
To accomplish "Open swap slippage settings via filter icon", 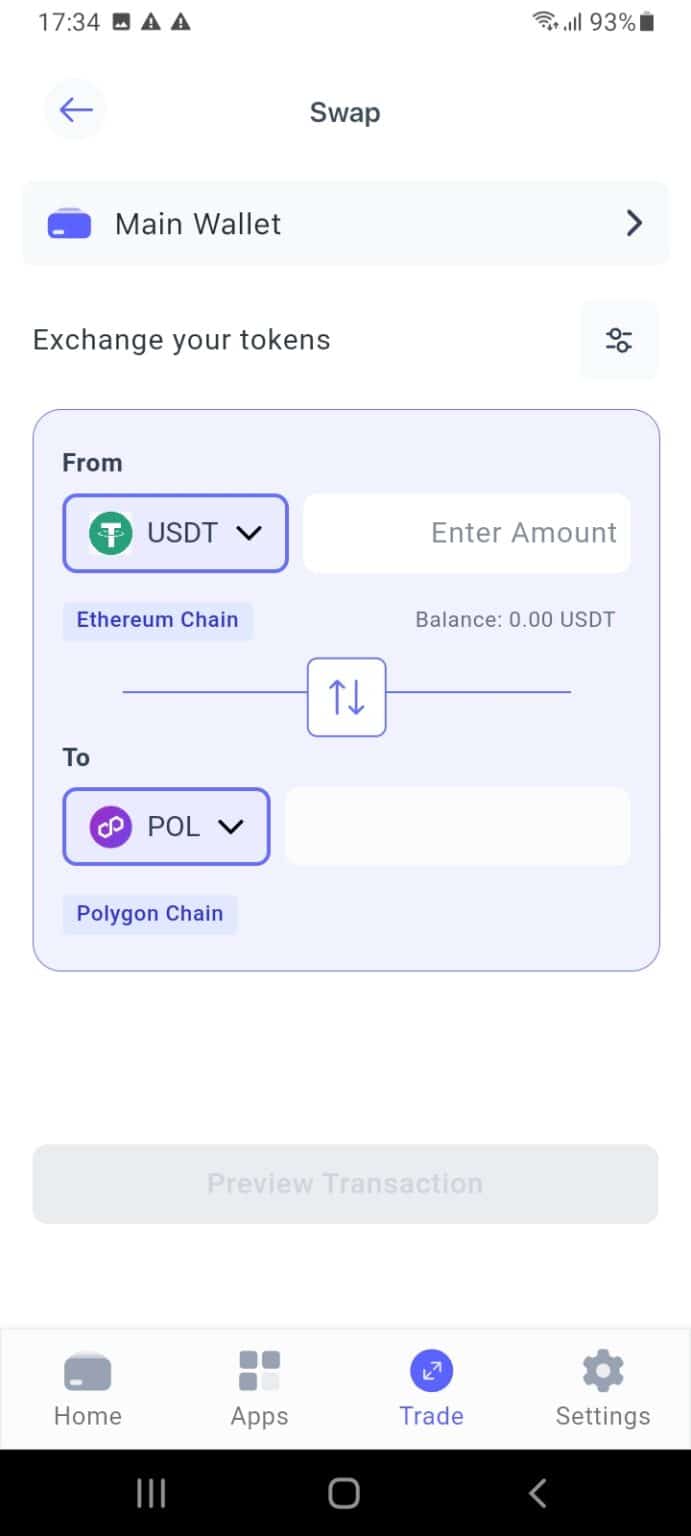I will coord(618,340).
